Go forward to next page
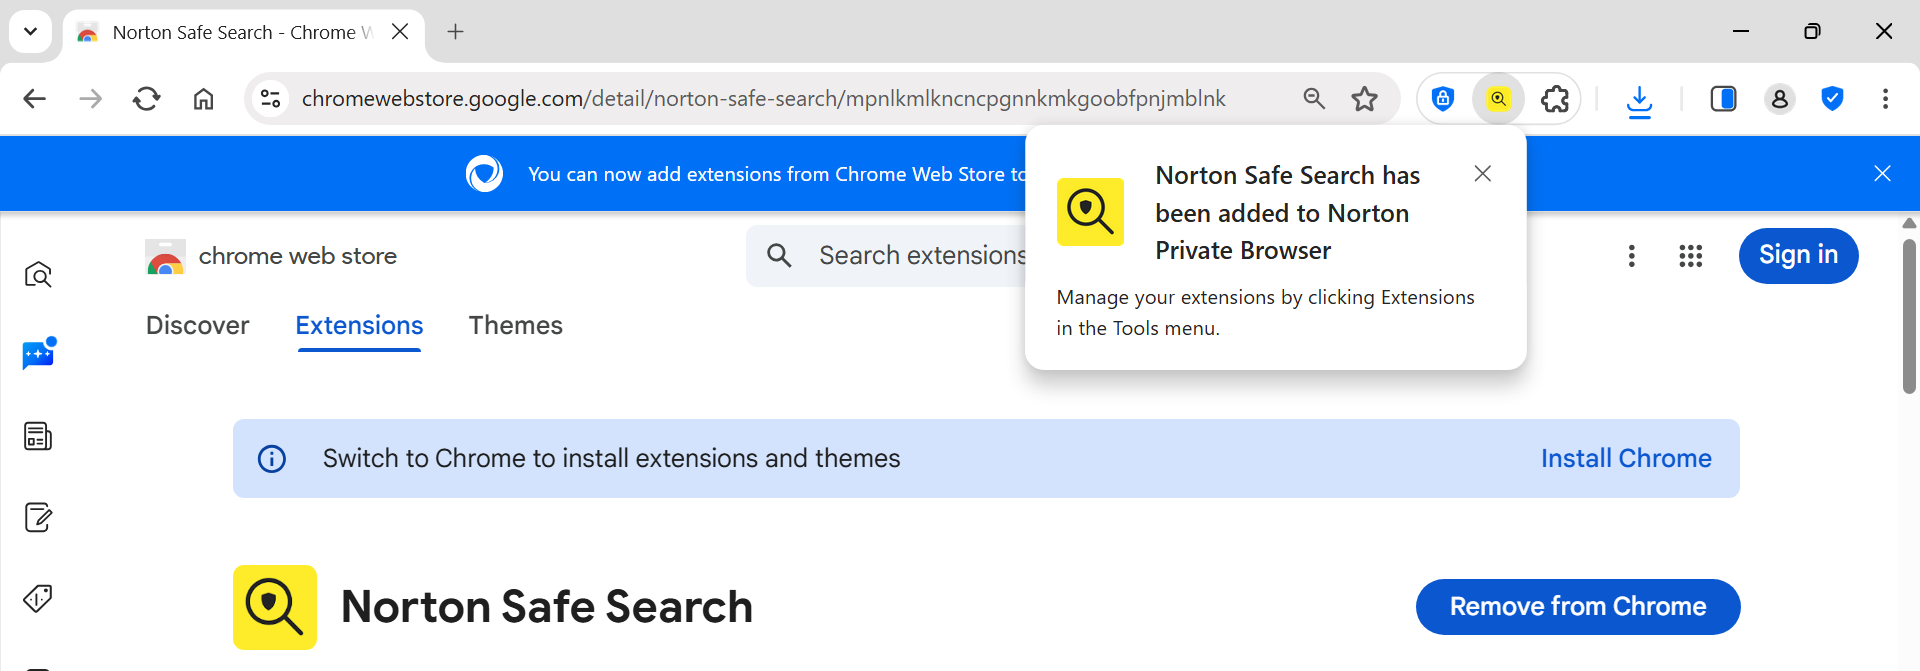1920x671 pixels. tap(91, 99)
